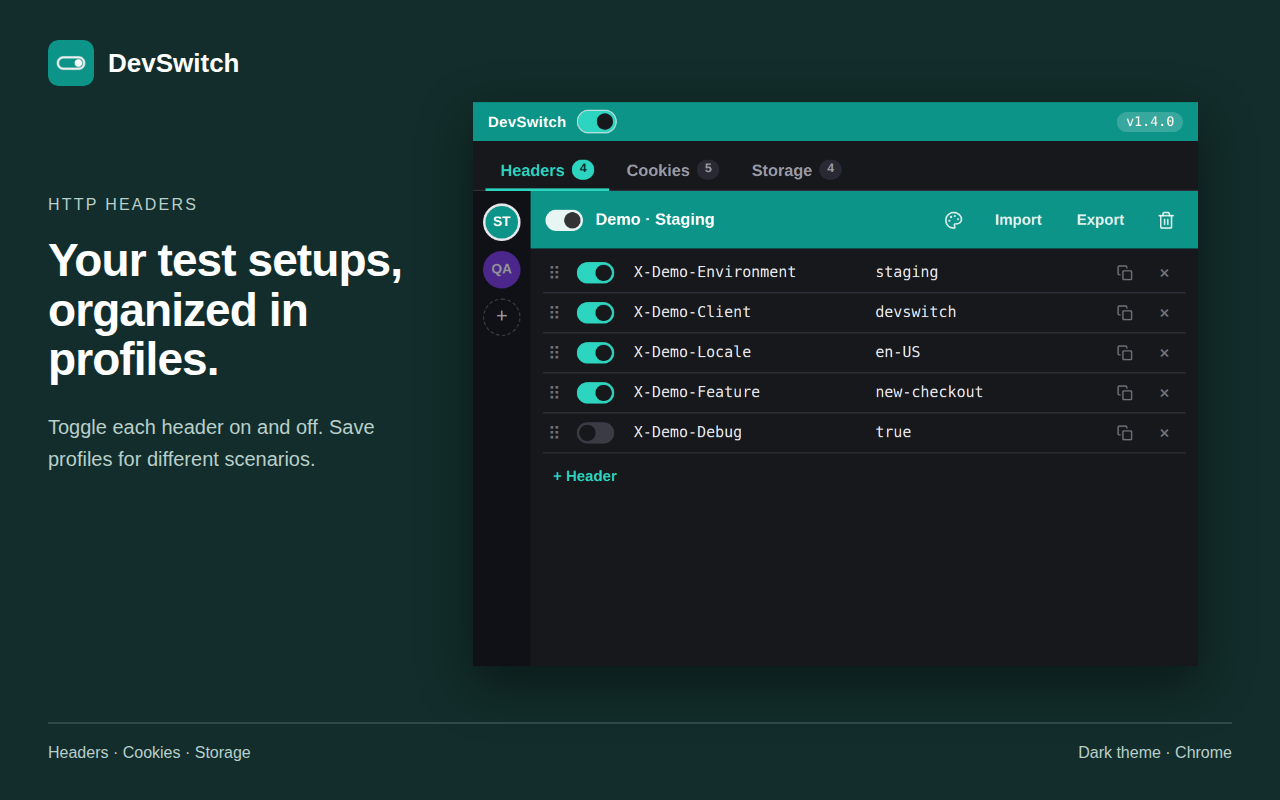Open the Headers tab
This screenshot has width=1280, height=800.
(x=547, y=170)
